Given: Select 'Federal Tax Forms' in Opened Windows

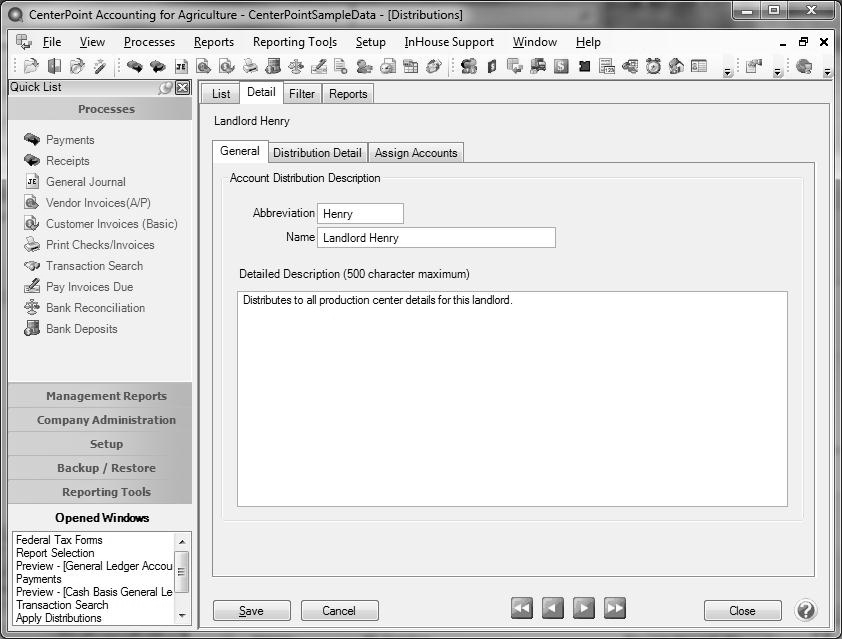Looking at the screenshot, I should pos(59,540).
